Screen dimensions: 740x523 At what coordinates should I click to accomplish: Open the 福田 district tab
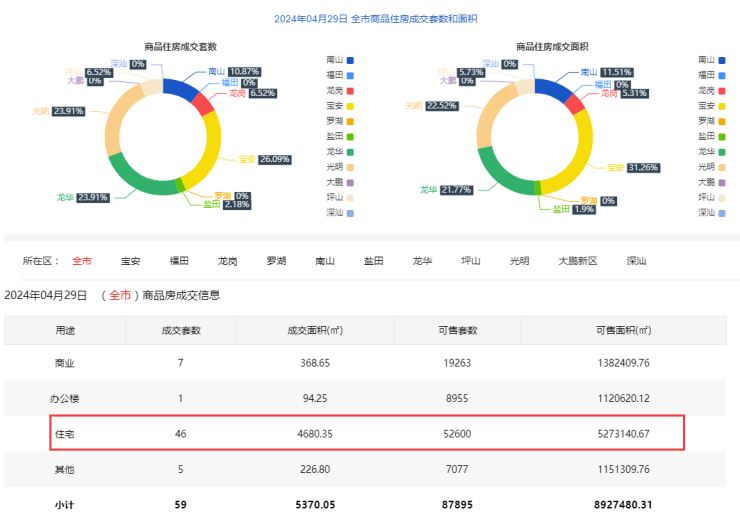pyautogui.click(x=179, y=261)
